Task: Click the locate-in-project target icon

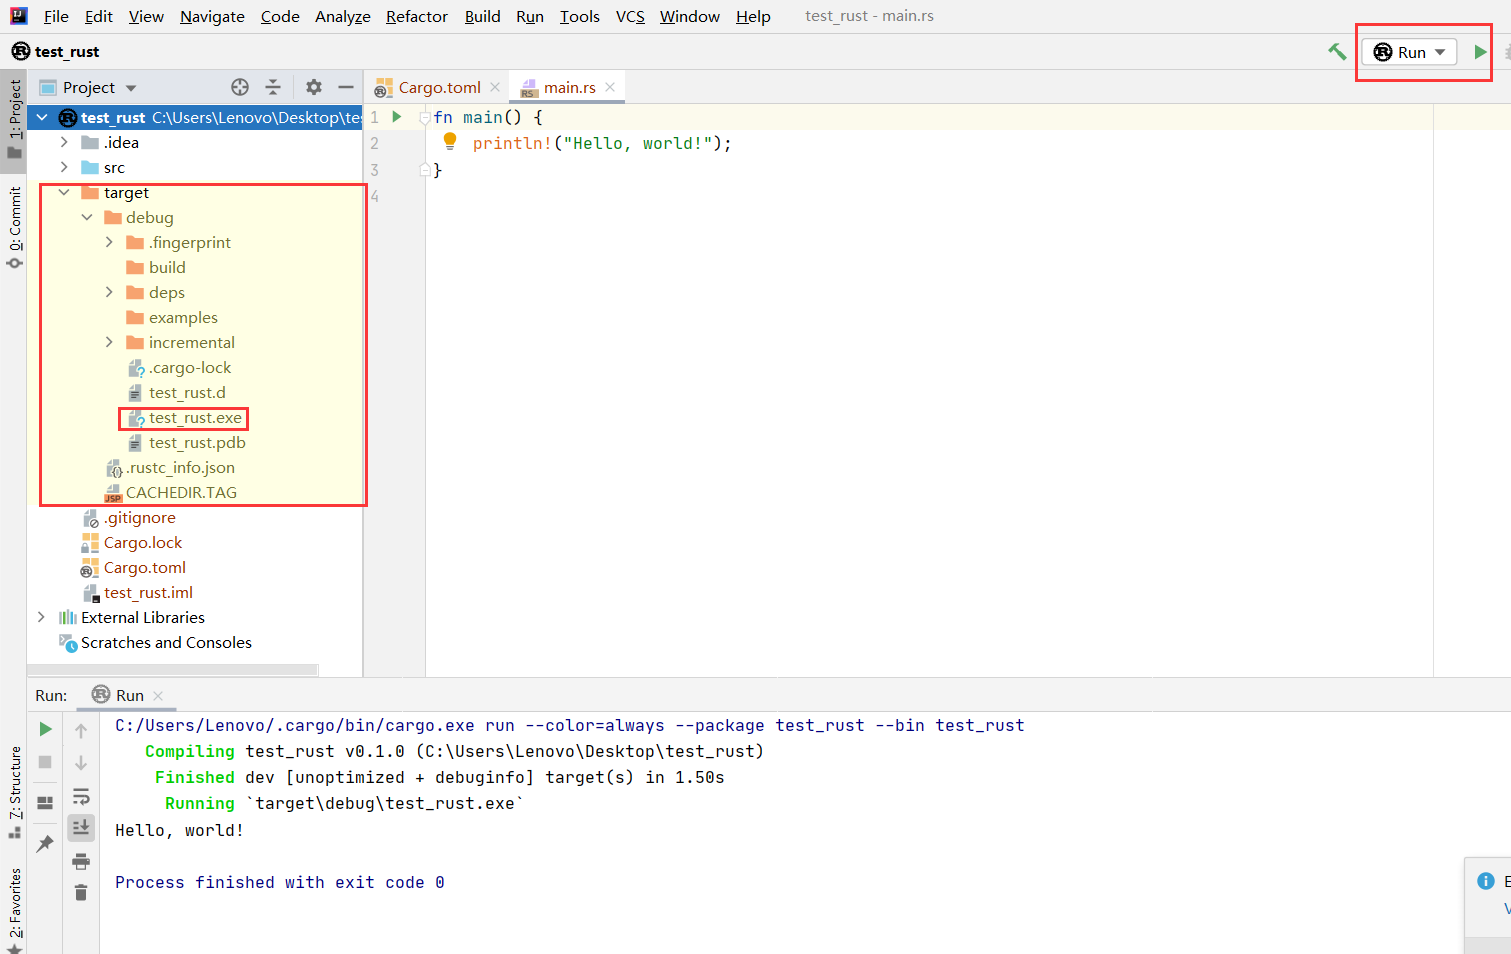Action: [x=240, y=87]
